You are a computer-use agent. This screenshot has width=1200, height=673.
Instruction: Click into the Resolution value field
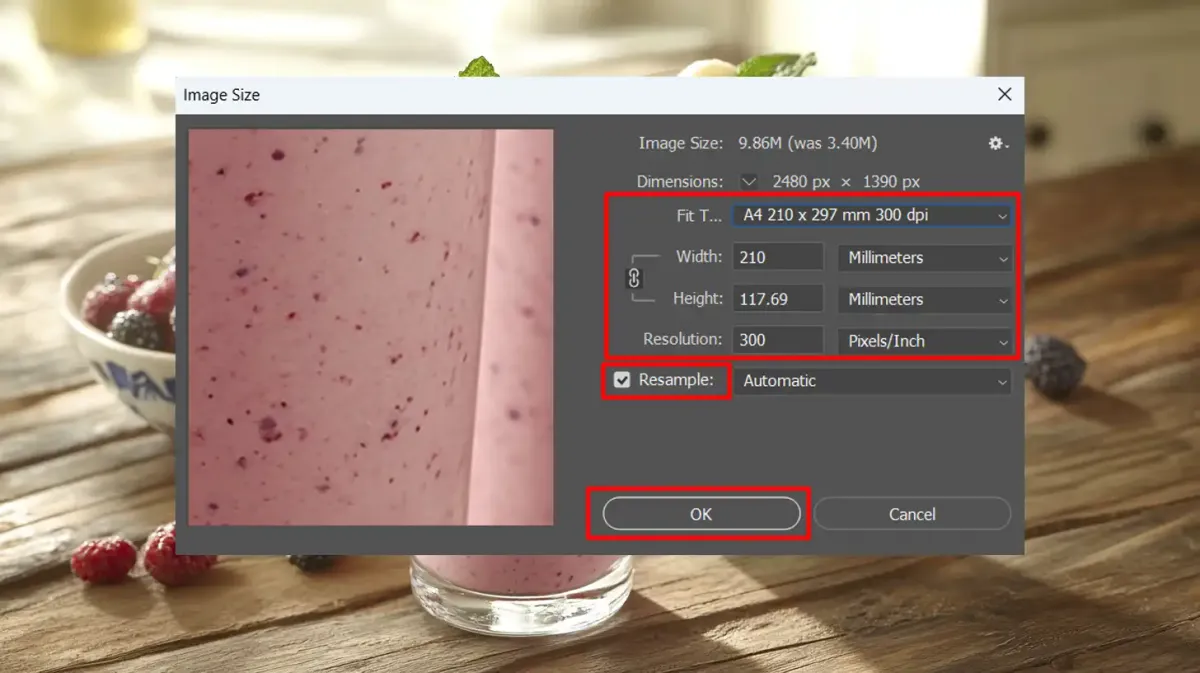pyautogui.click(x=778, y=340)
